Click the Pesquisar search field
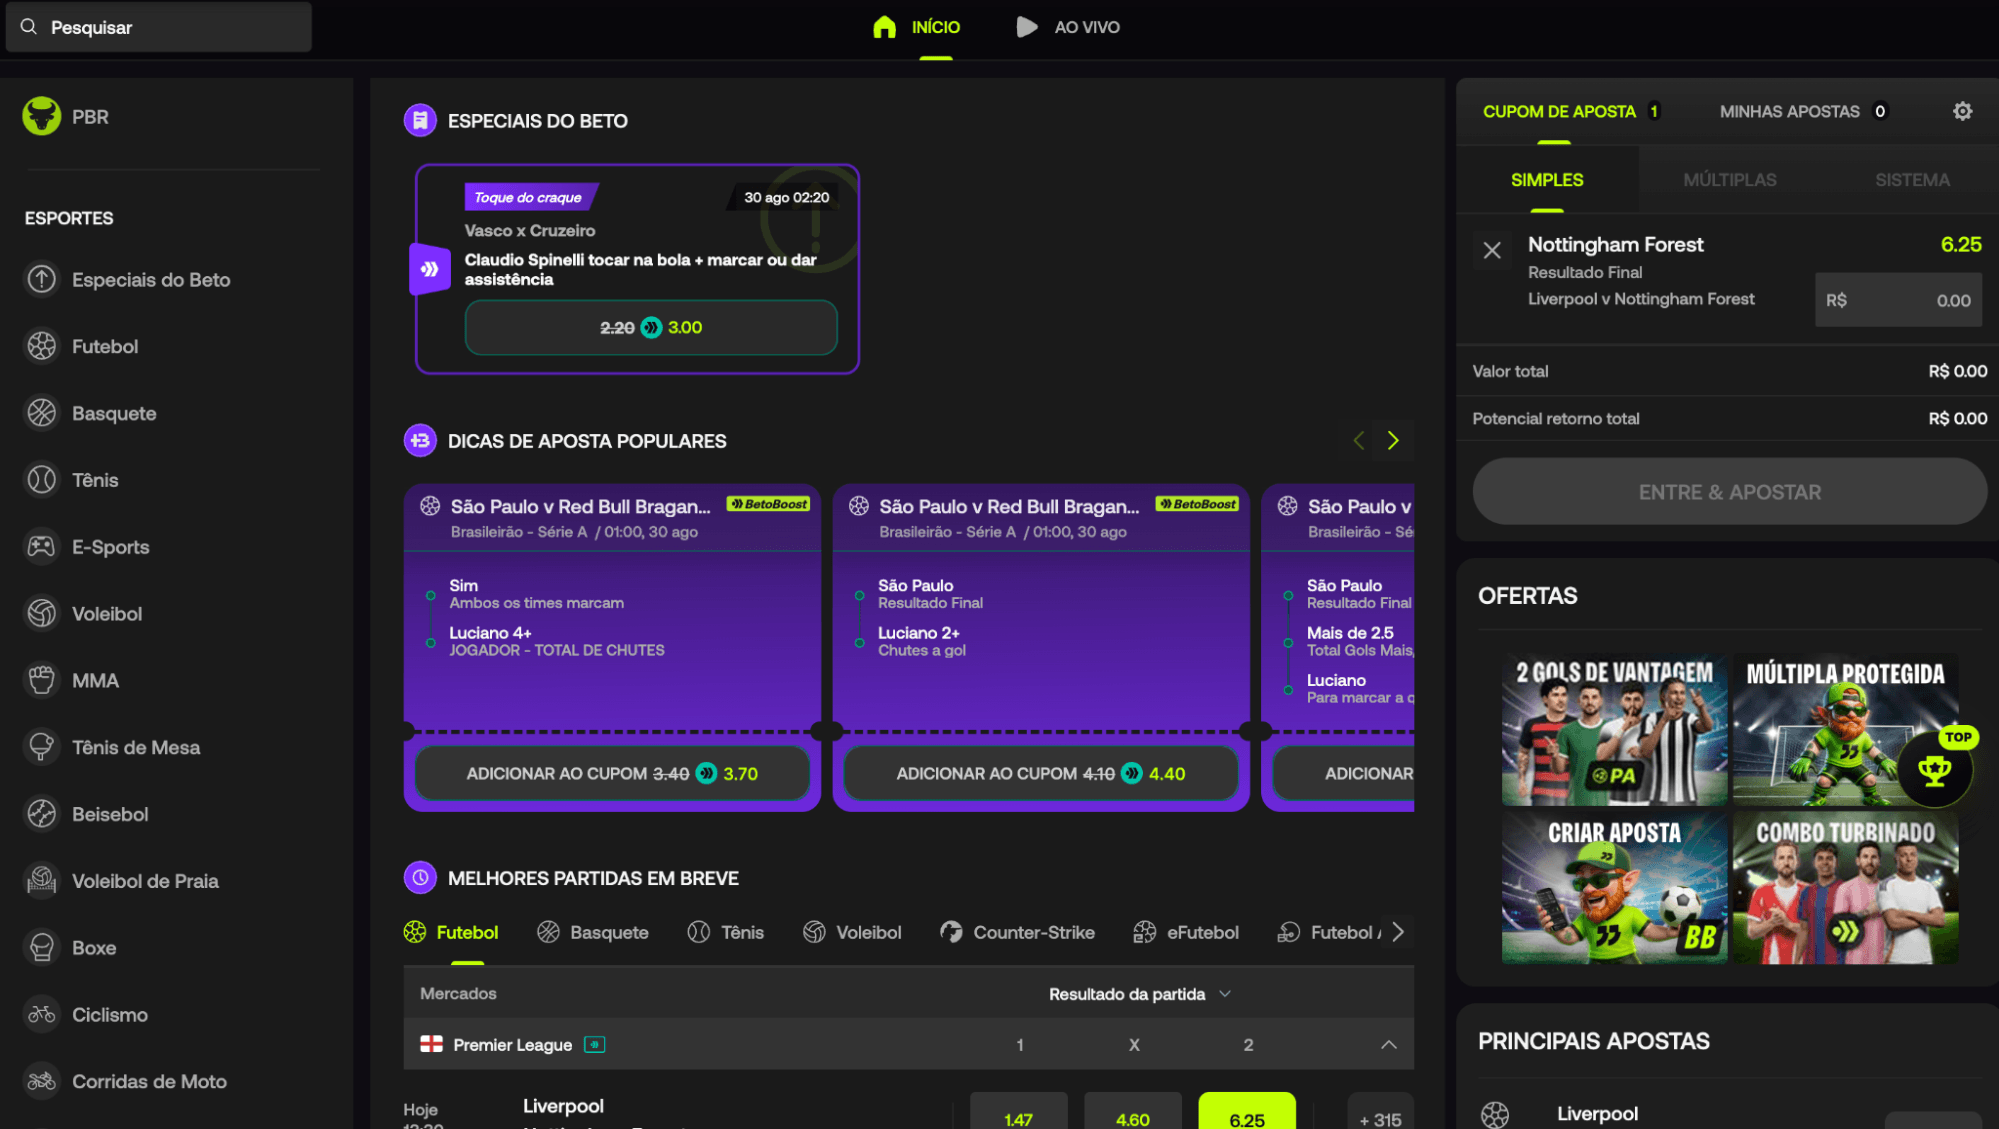This screenshot has height=1129, width=1999. (x=159, y=27)
